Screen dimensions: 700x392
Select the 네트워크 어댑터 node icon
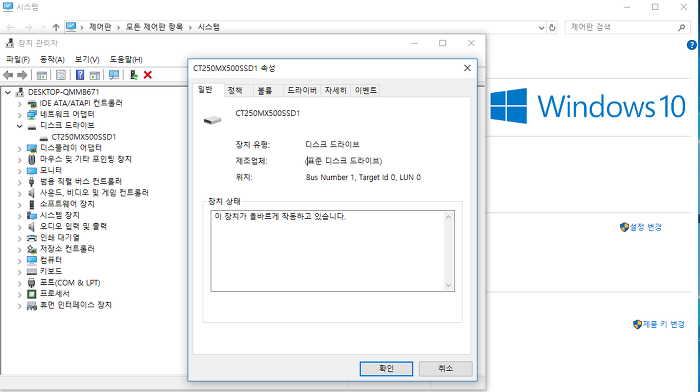(32, 115)
